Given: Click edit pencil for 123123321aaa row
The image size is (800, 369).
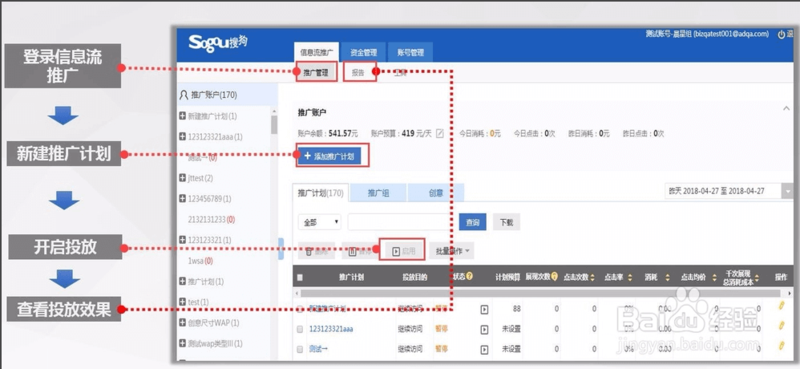Looking at the screenshot, I should click(x=781, y=326).
